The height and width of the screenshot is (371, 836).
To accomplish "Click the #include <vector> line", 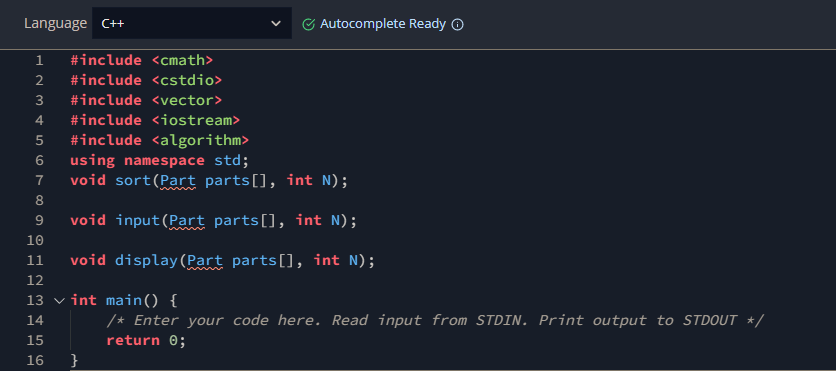I will (146, 100).
